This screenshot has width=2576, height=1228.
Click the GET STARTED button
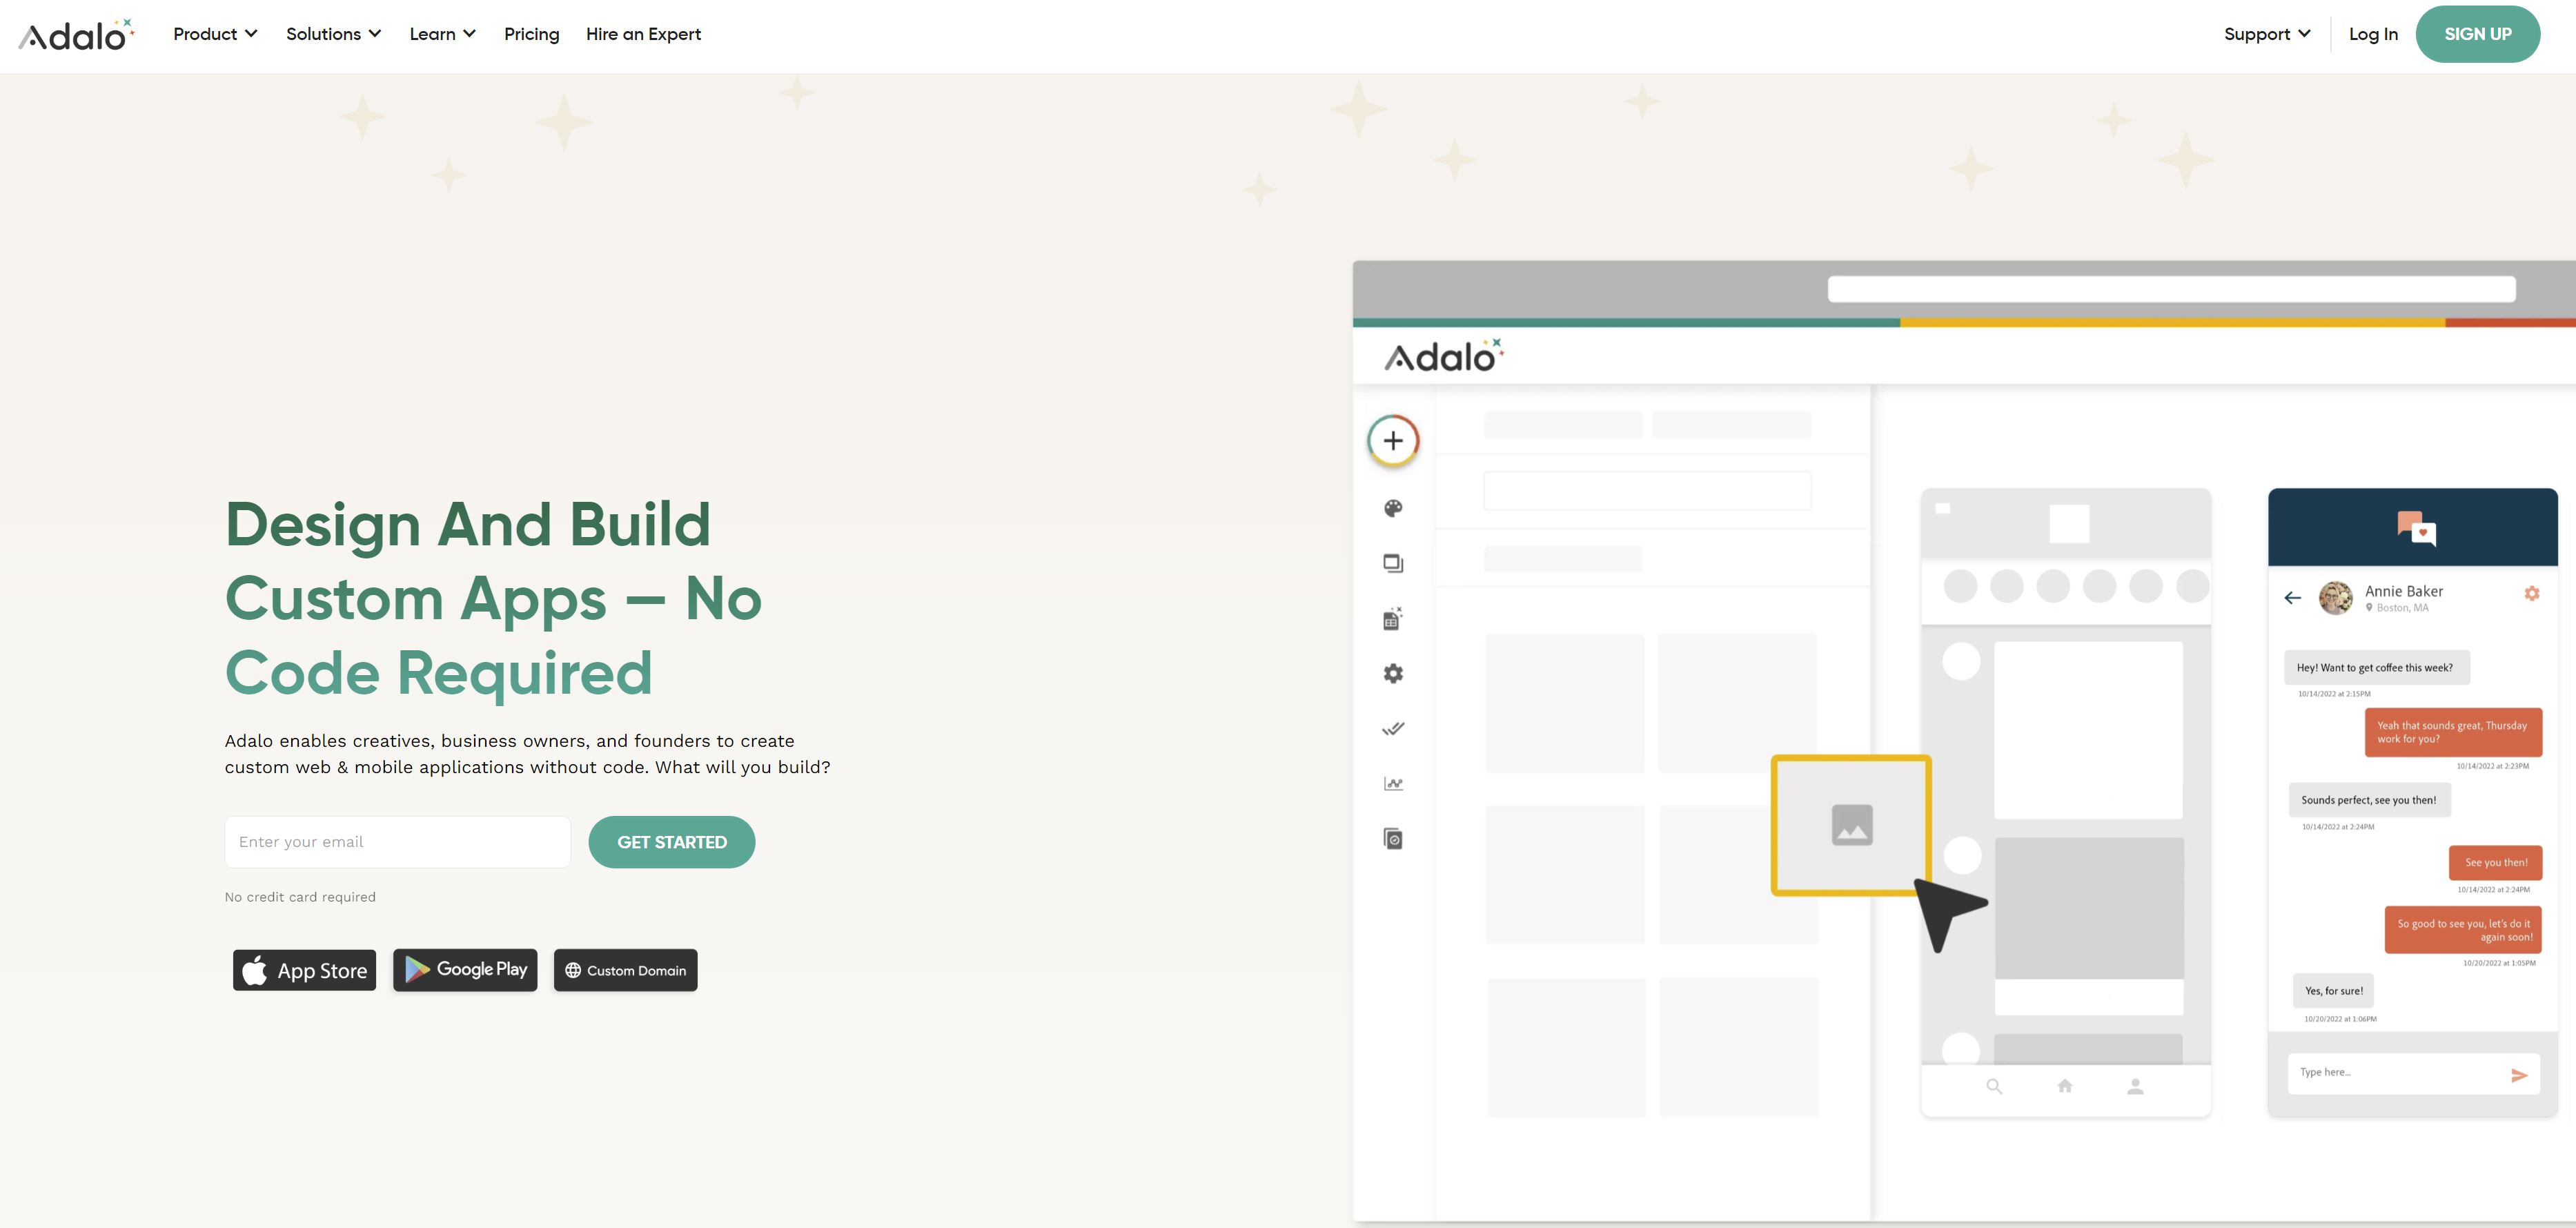672,842
